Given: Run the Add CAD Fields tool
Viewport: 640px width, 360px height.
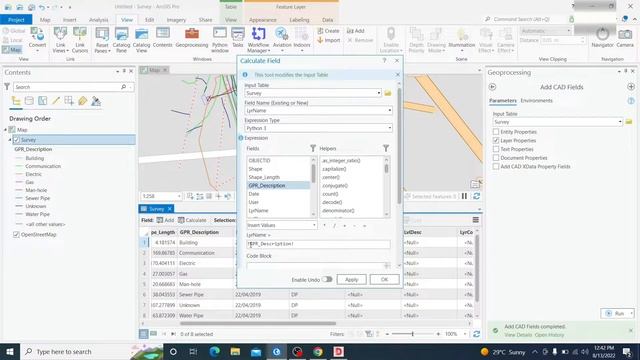Looking at the screenshot, I should tap(615, 313).
